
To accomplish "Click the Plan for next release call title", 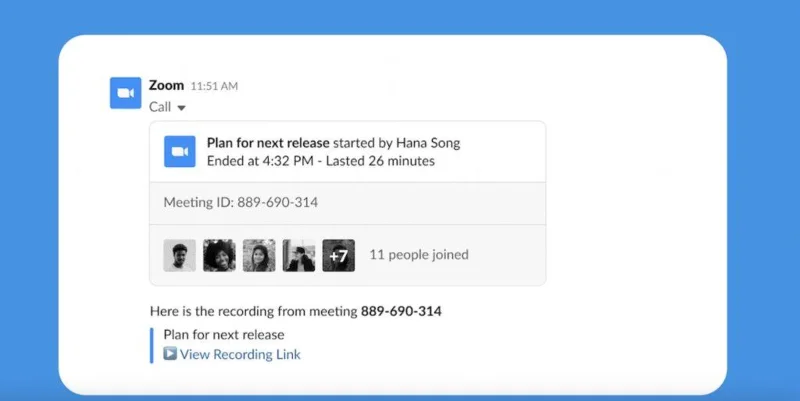I will tap(268, 143).
